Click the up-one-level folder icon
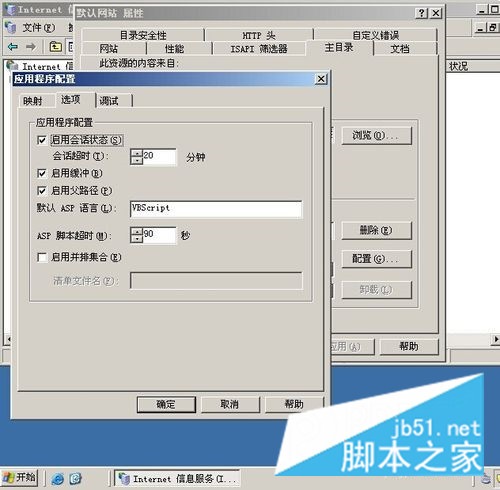The width and height of the screenshot is (500, 490). [55, 46]
